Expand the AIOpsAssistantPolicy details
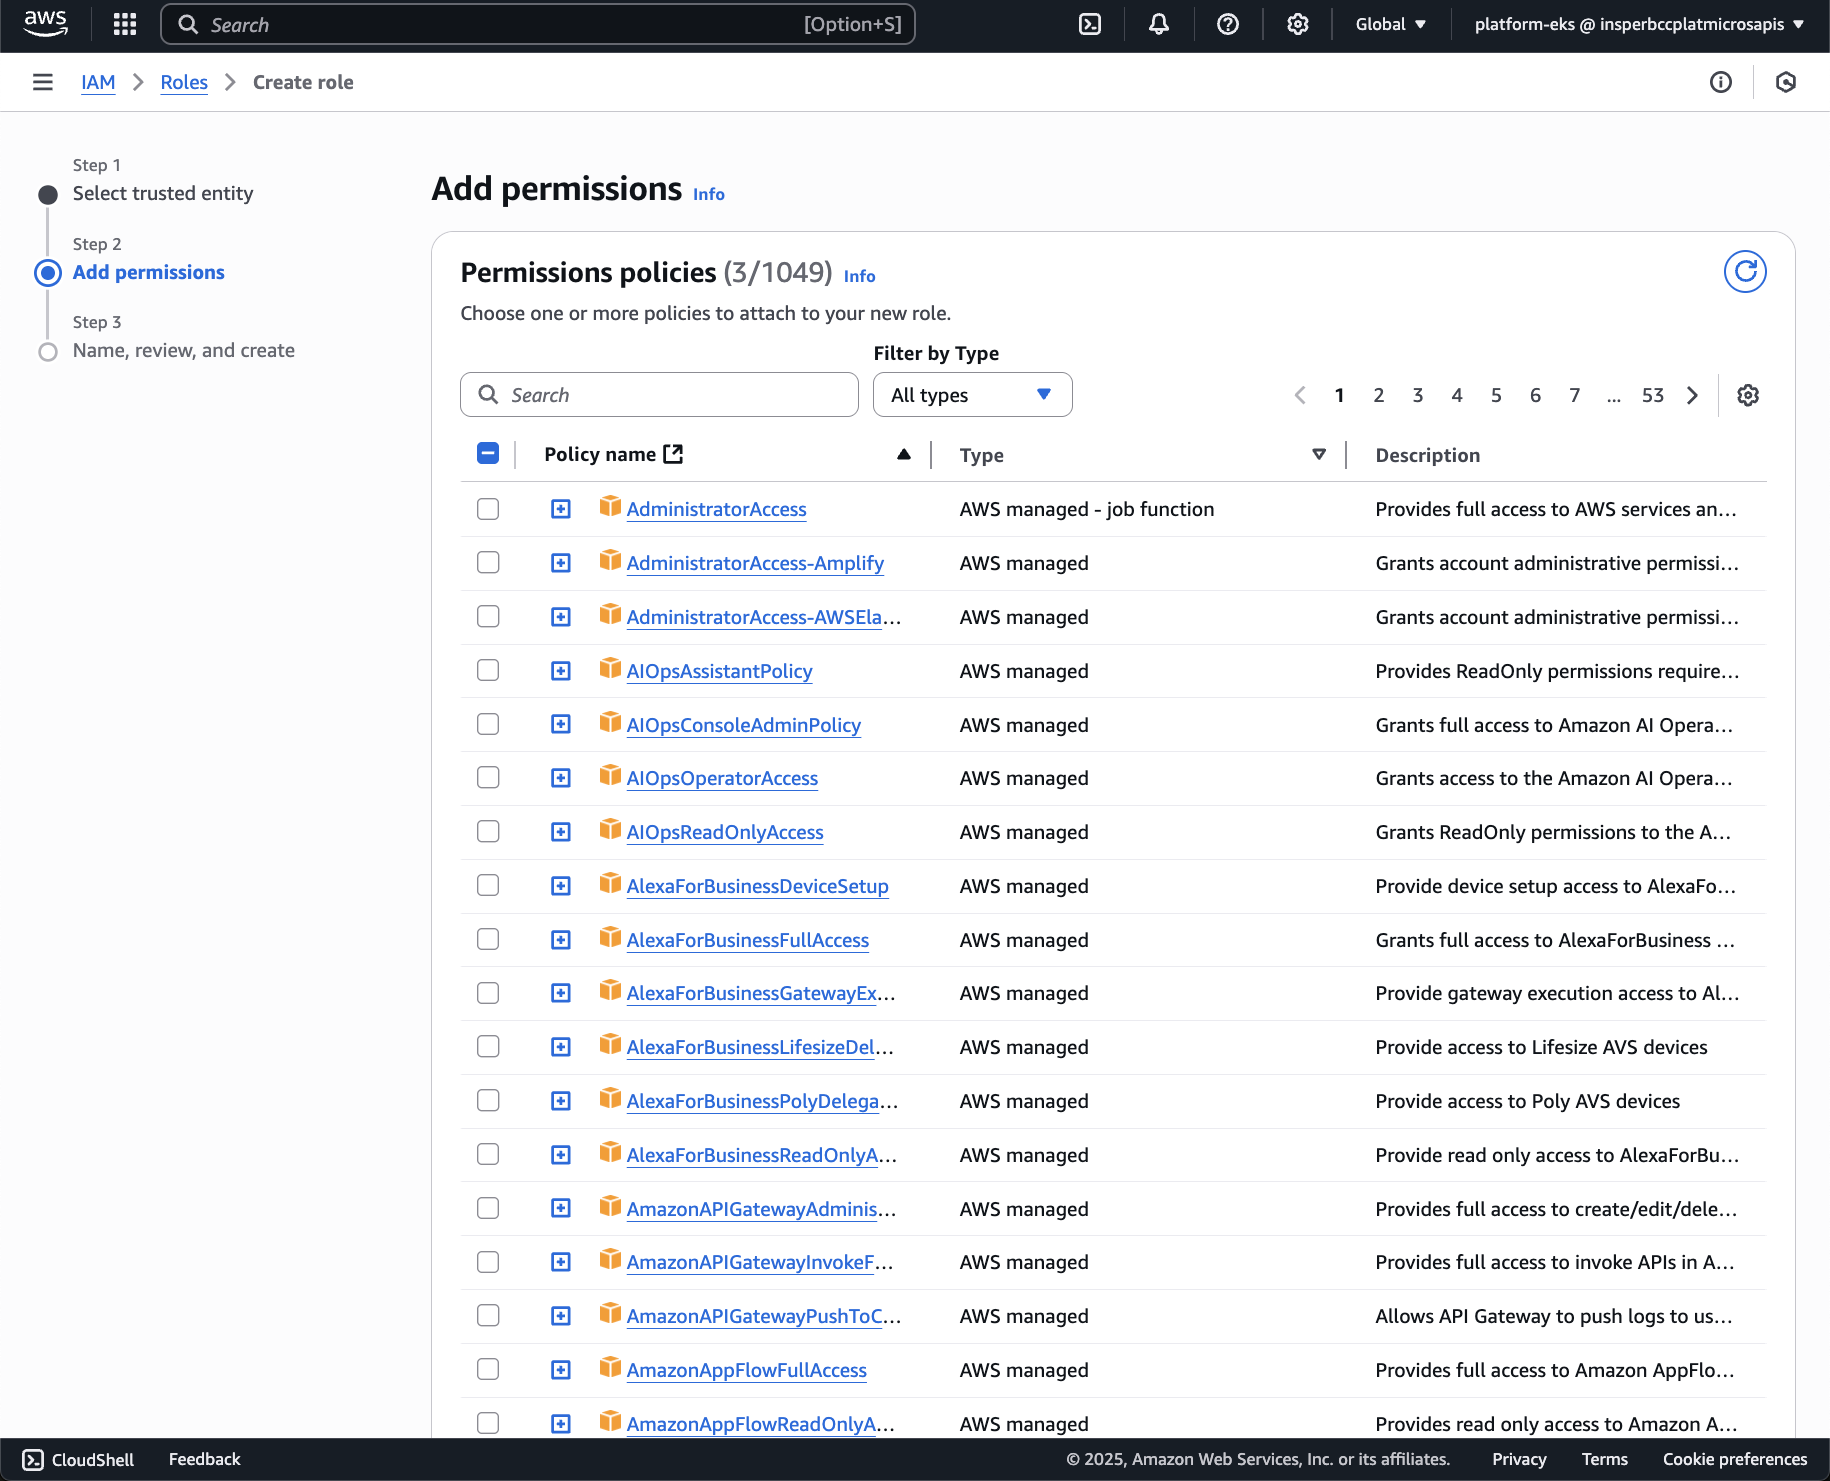Screen dimensions: 1830x1481 (x=561, y=671)
